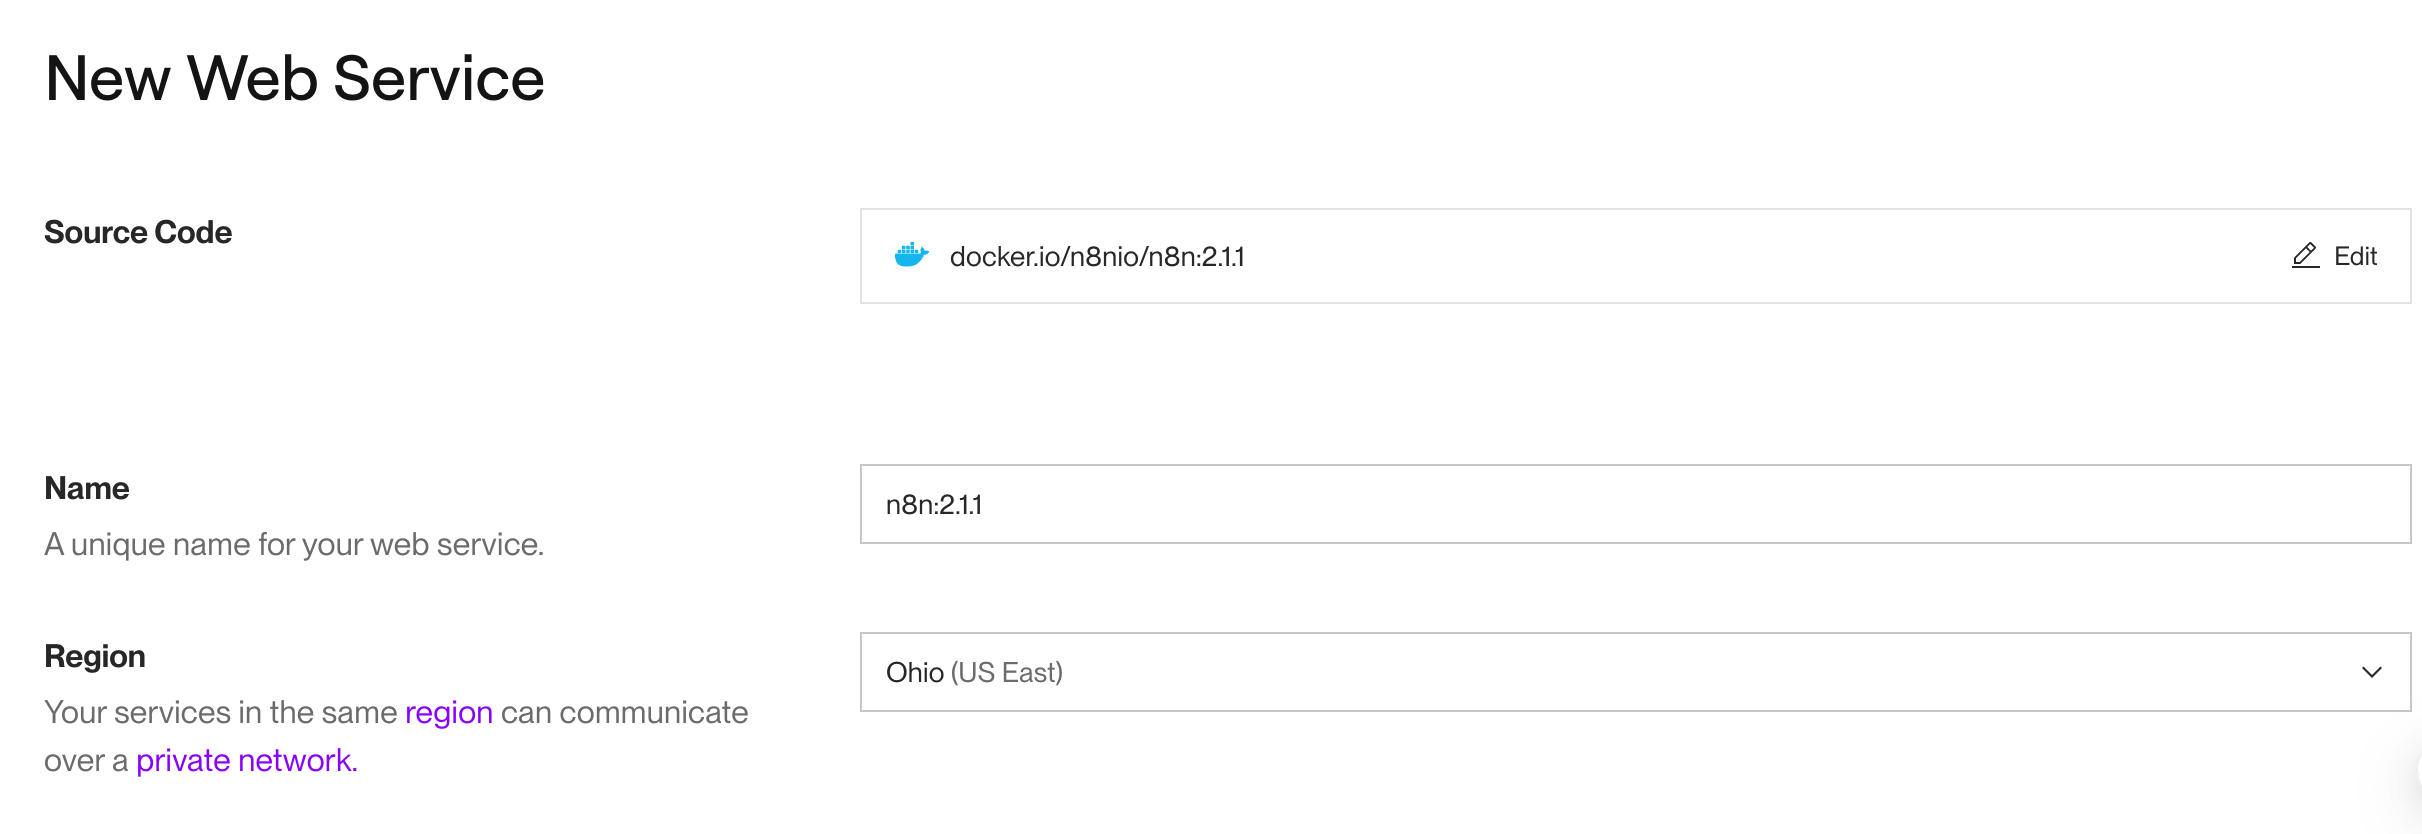This screenshot has height=834, width=2422.
Task: Click the Edit label for source code
Action: tap(2355, 256)
